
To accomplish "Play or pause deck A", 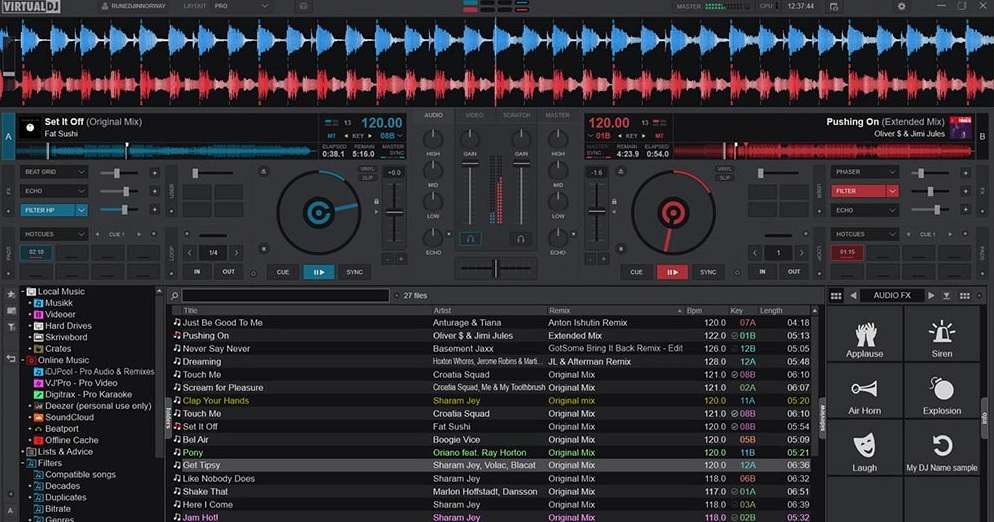I will 319,272.
